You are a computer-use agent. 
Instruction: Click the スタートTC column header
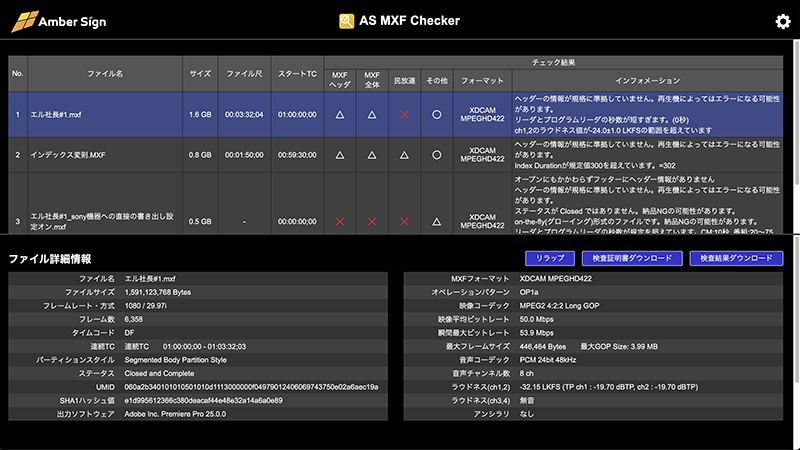click(297, 73)
